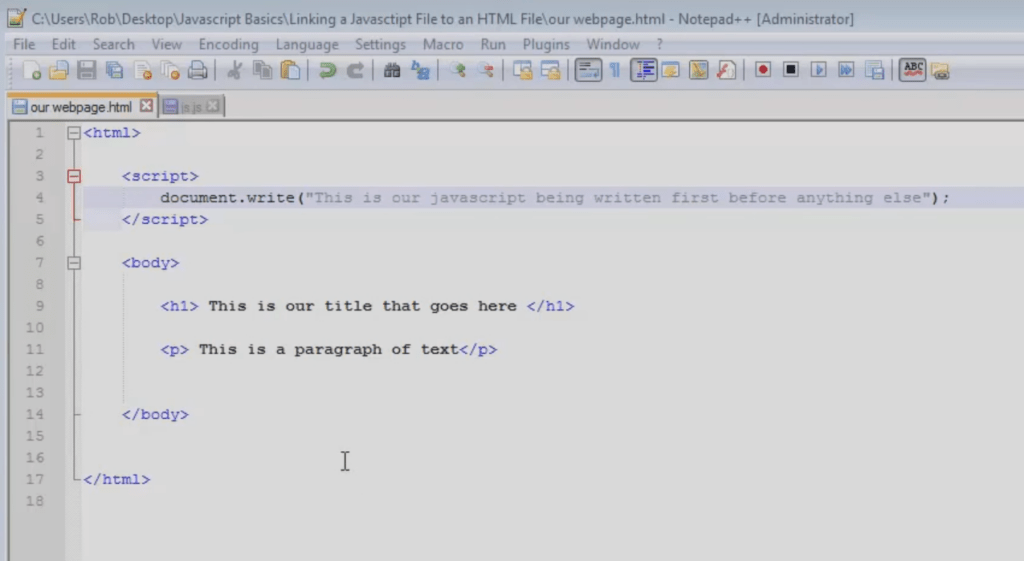Open the Macro menu
The width and height of the screenshot is (1024, 561).
(443, 44)
